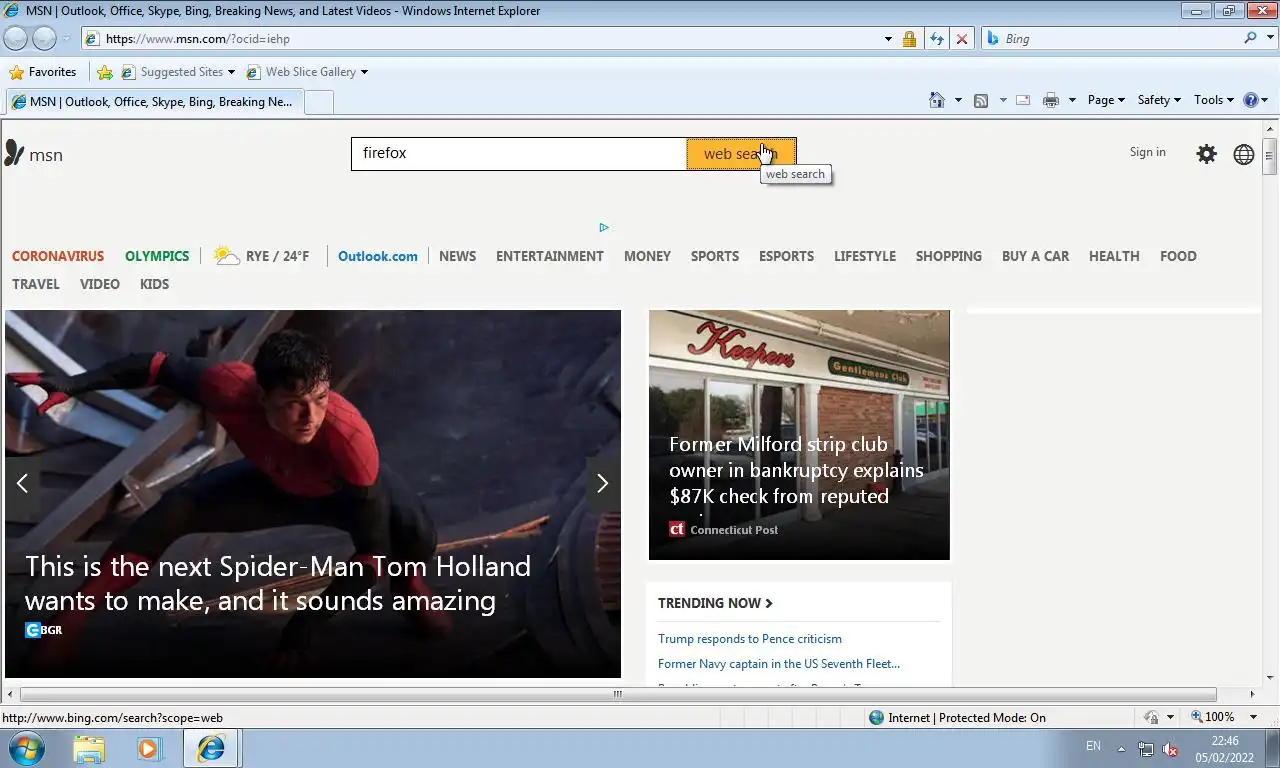The width and height of the screenshot is (1280, 768).
Task: Click the MSN search field containing firefox
Action: [x=519, y=154]
